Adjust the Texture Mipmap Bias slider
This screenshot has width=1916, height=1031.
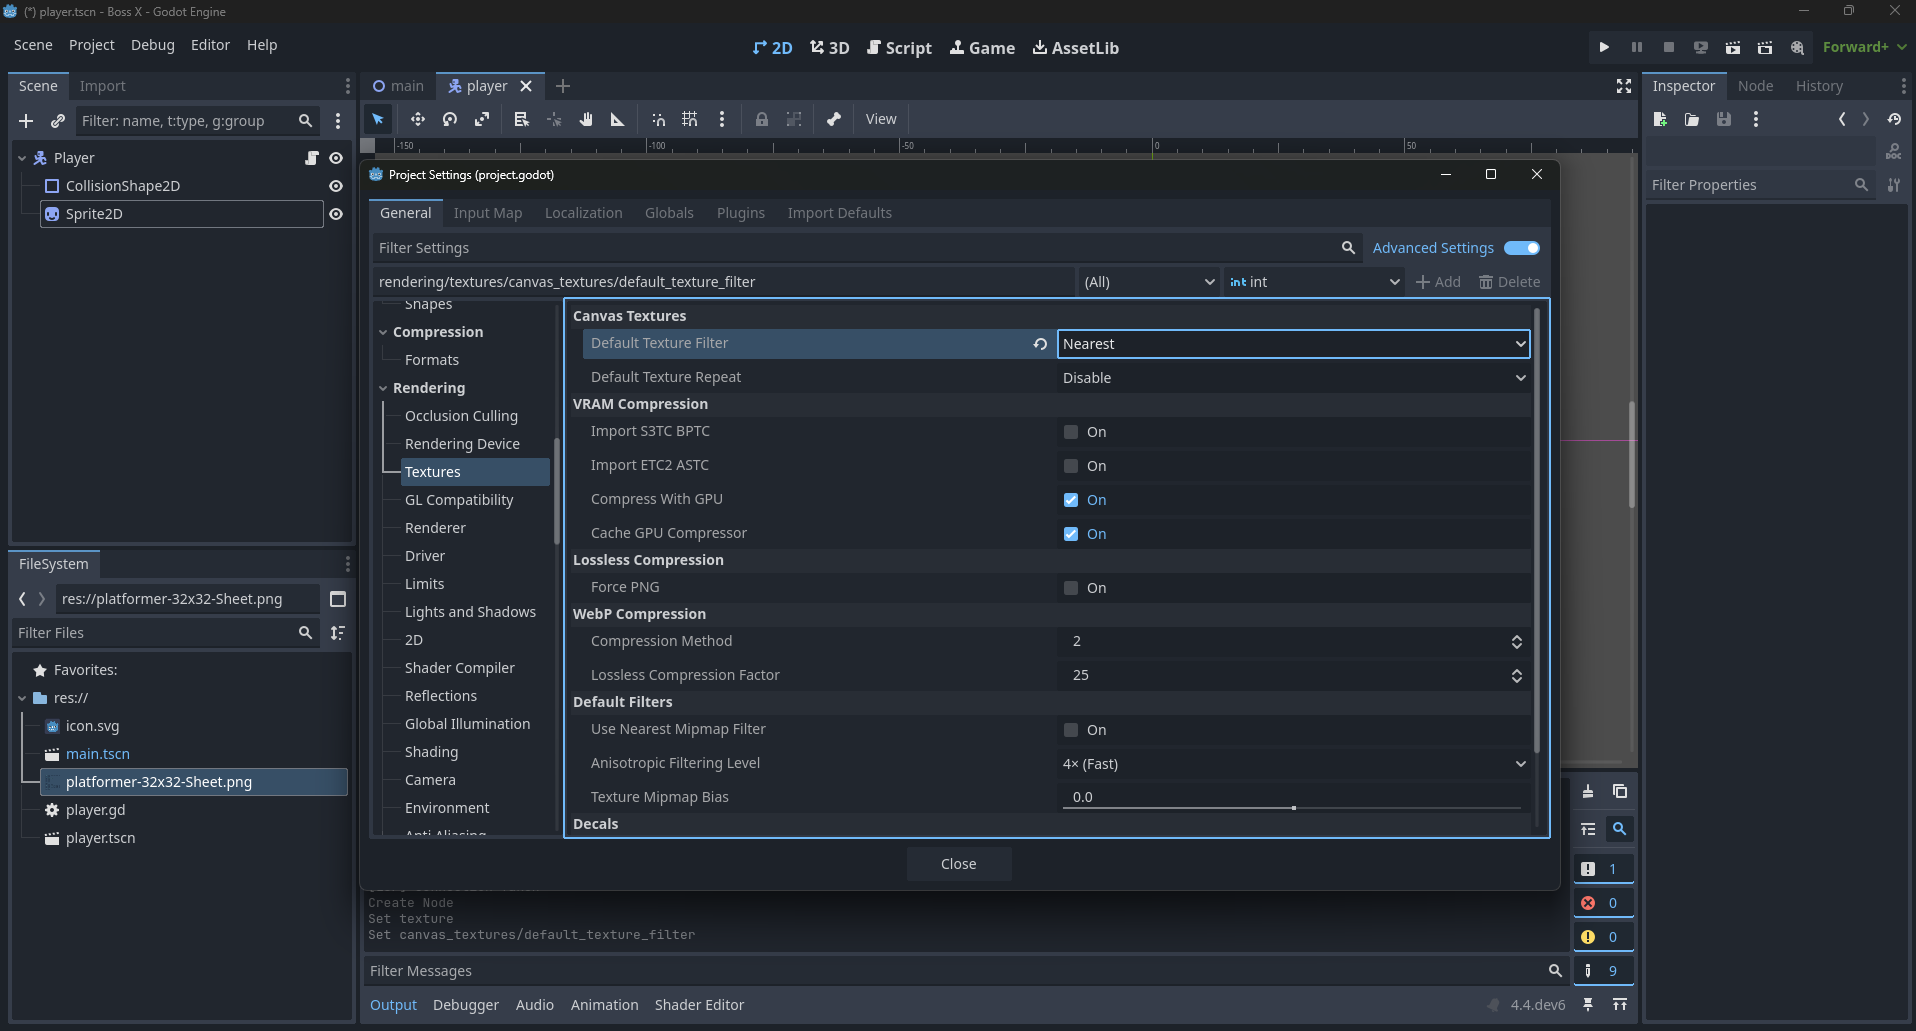coord(1293,807)
